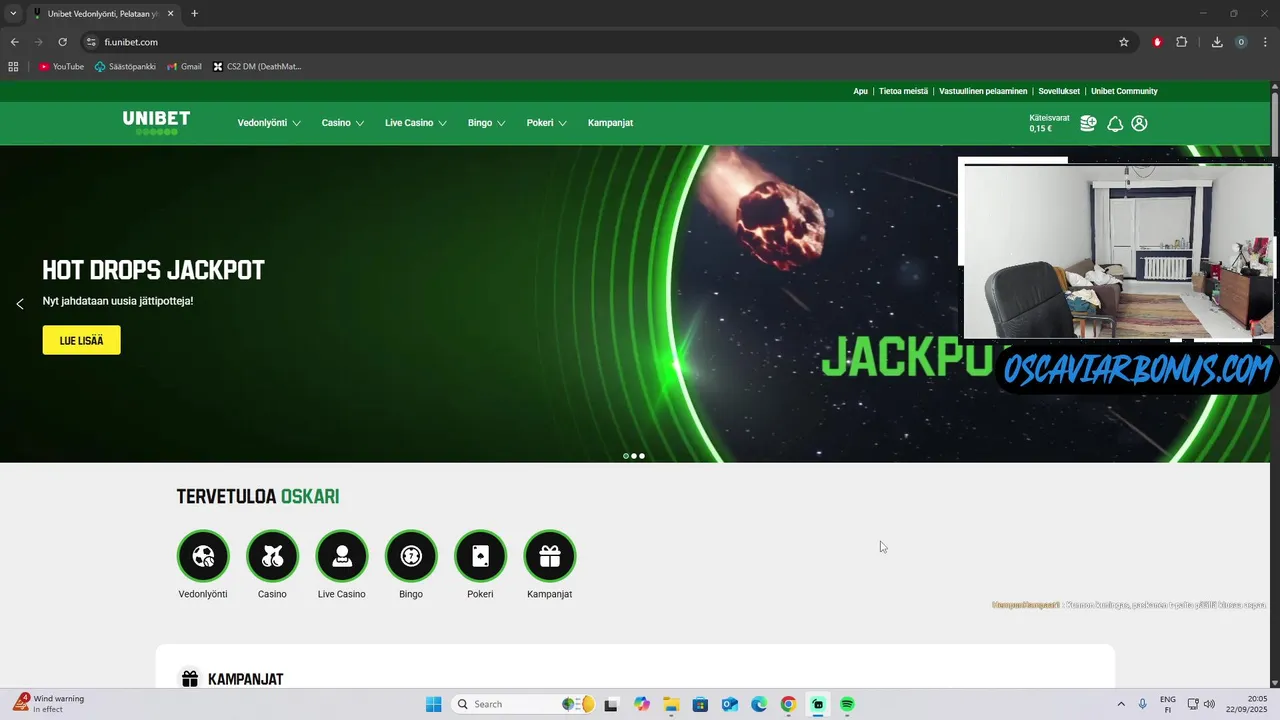Open the Wind warning weather widget
This screenshot has height=720, width=1280.
49,704
